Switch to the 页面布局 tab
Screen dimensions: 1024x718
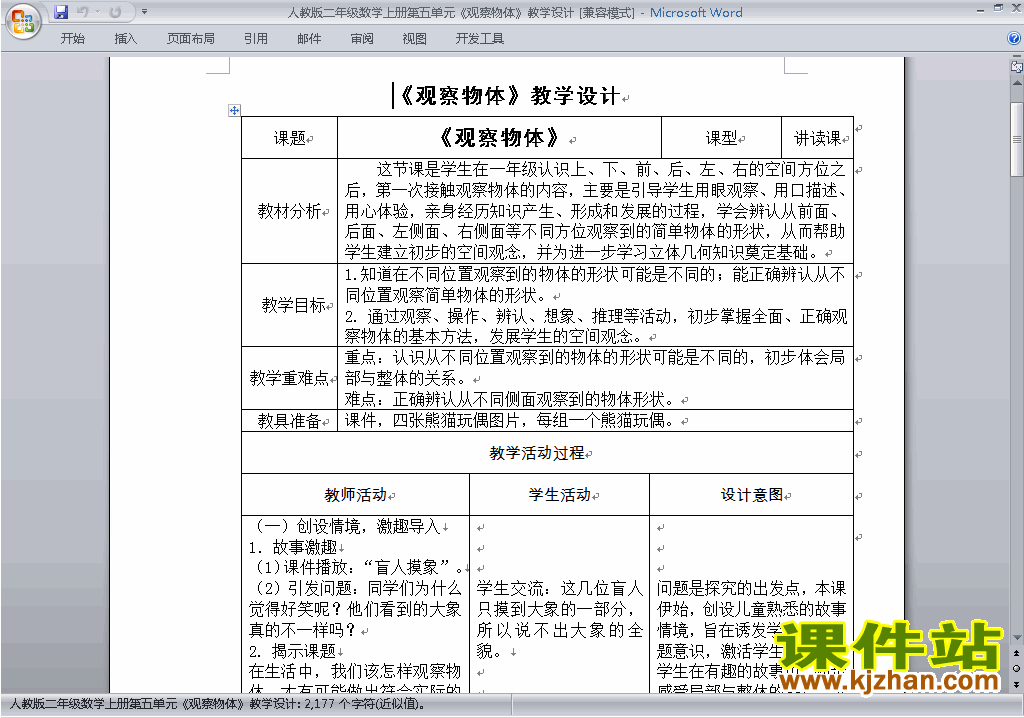tap(191, 39)
